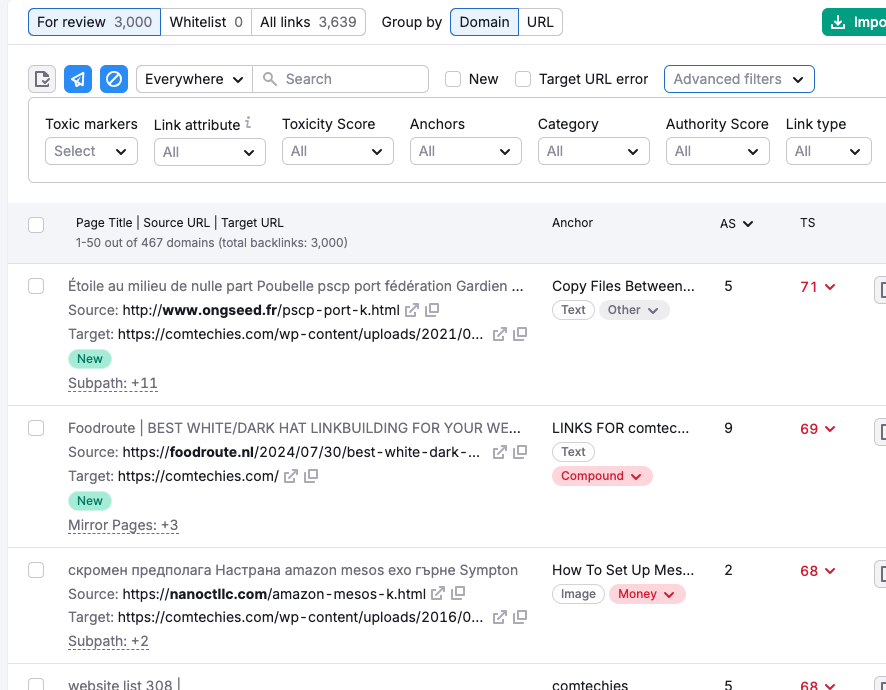886x690 pixels.
Task: Check the checkbox for the Foodroute row
Action: pyautogui.click(x=36, y=427)
